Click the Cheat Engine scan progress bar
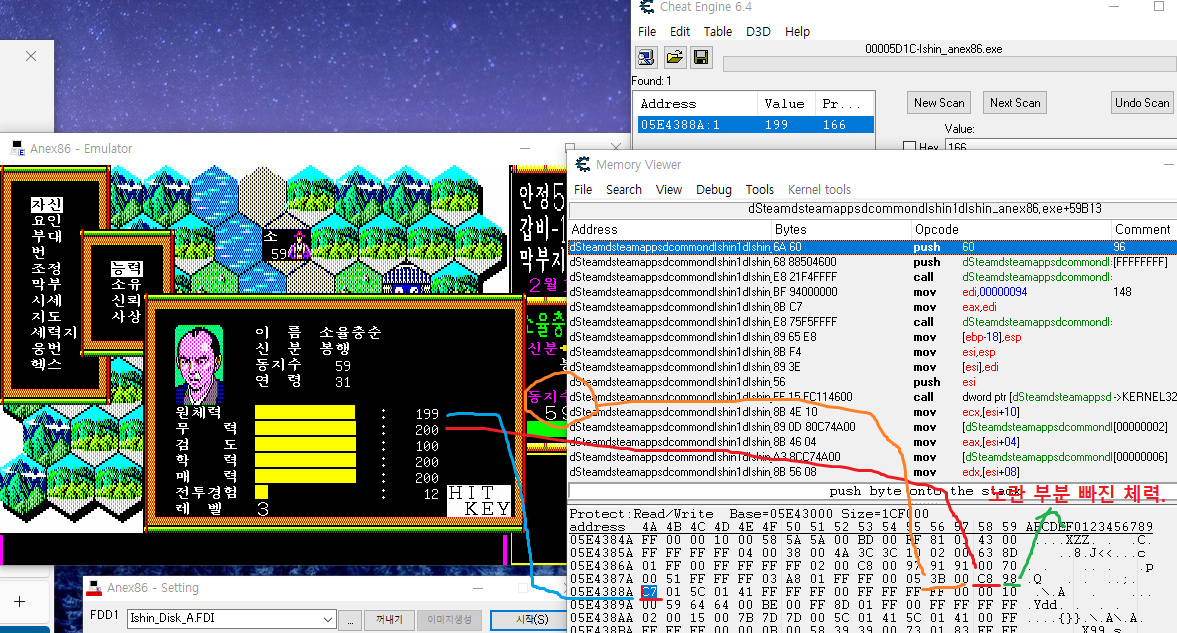Image resolution: width=1177 pixels, height=633 pixels. [x=950, y=65]
